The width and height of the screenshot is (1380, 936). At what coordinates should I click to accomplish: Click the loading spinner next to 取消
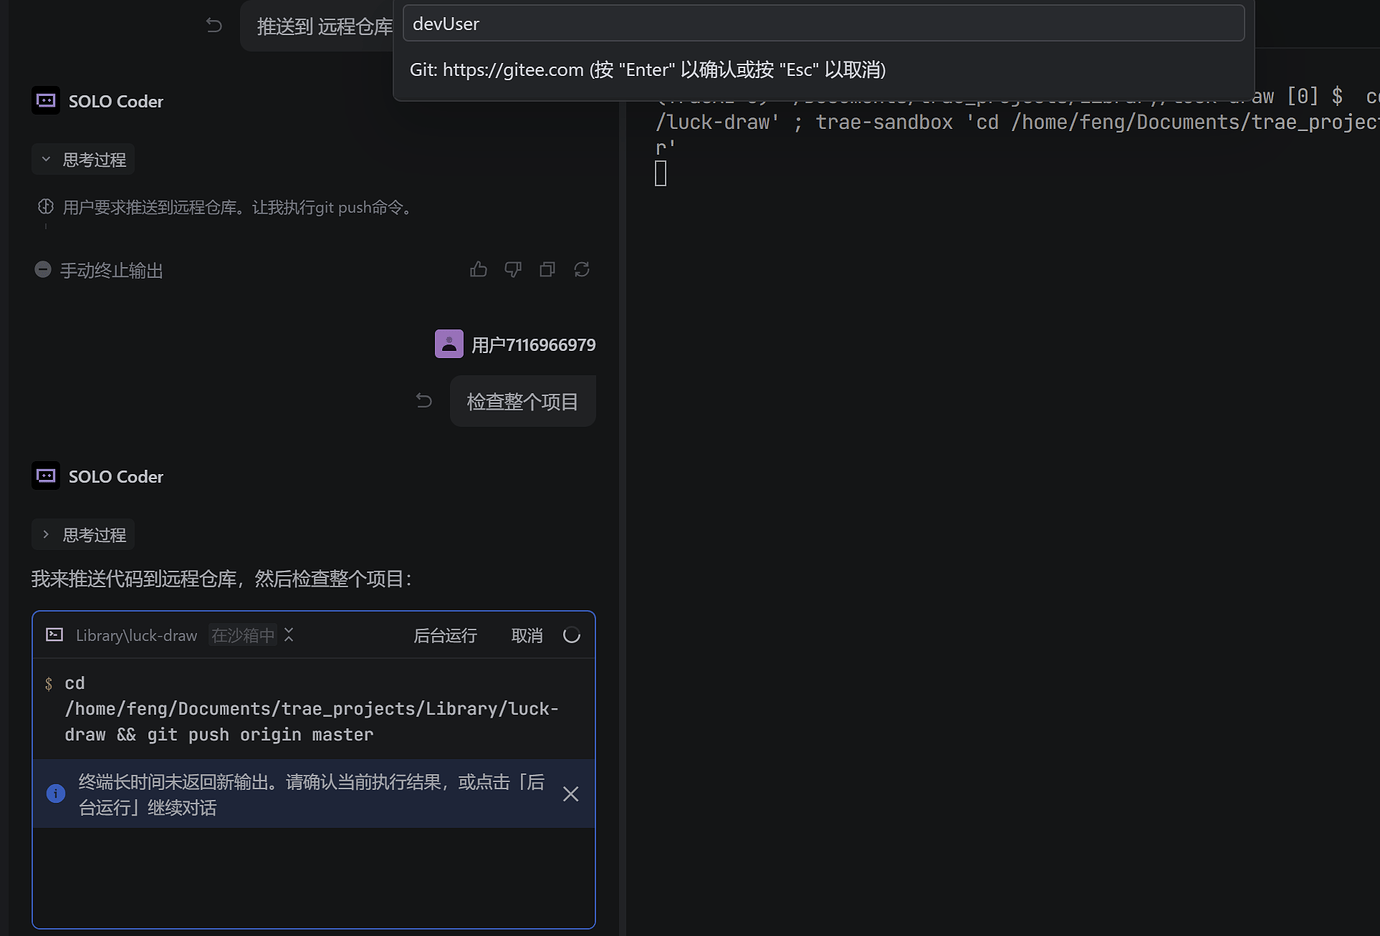click(x=572, y=635)
